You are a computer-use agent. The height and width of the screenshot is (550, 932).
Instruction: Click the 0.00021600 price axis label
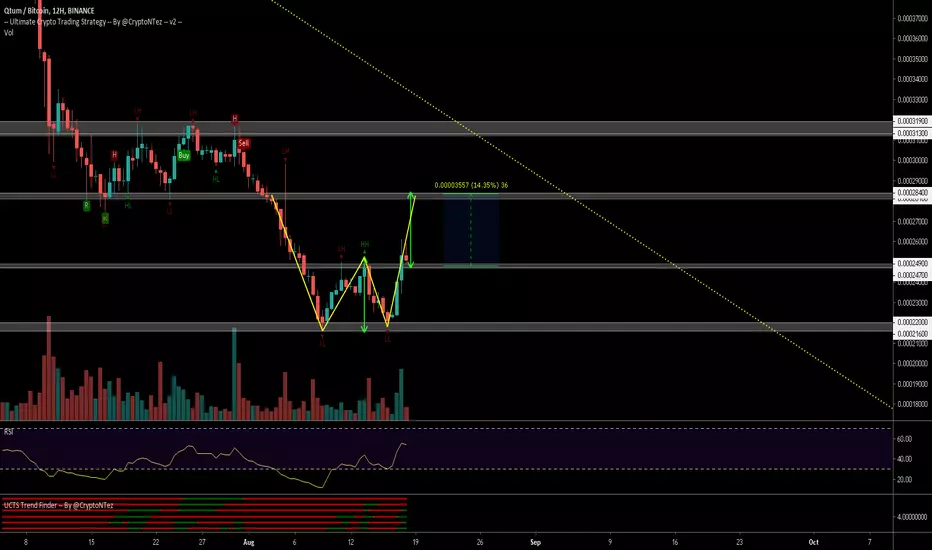click(x=912, y=334)
